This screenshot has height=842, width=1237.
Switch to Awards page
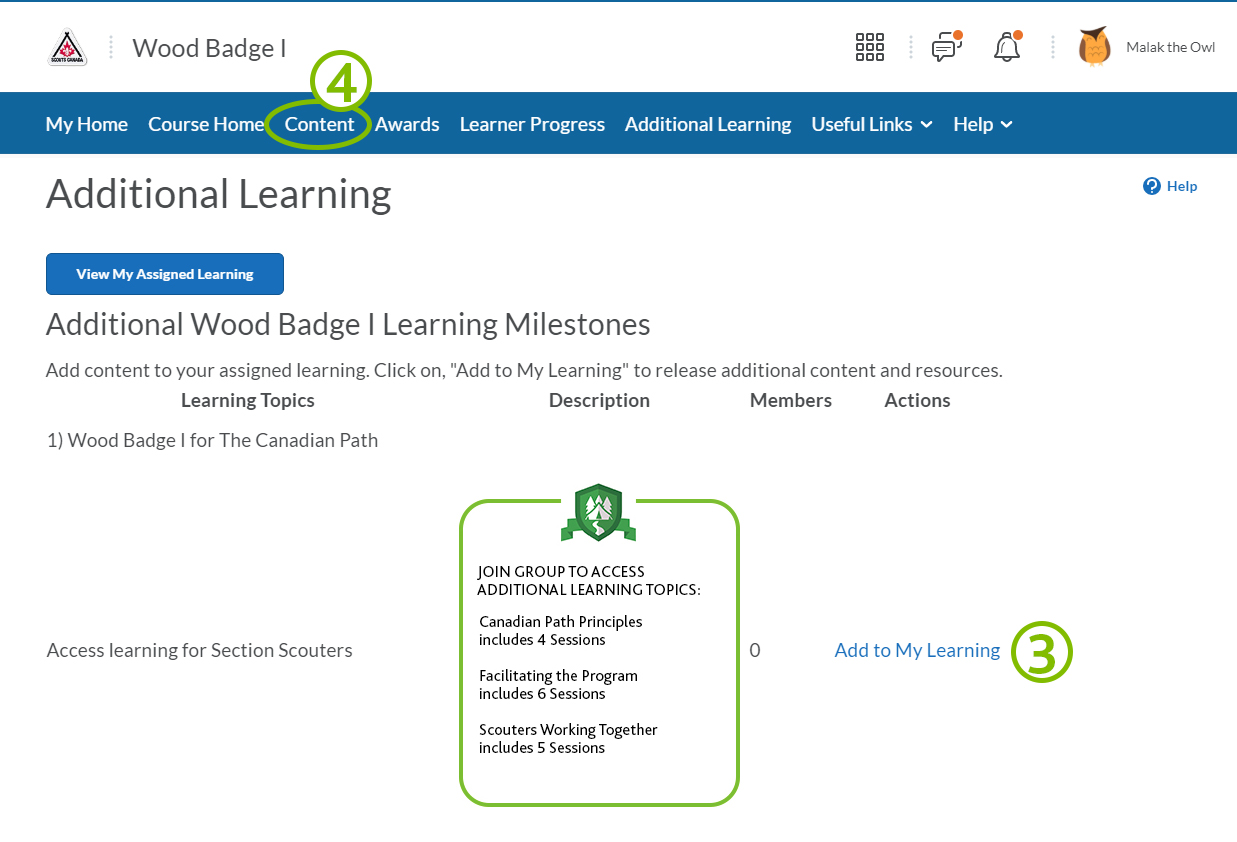pyautogui.click(x=407, y=124)
